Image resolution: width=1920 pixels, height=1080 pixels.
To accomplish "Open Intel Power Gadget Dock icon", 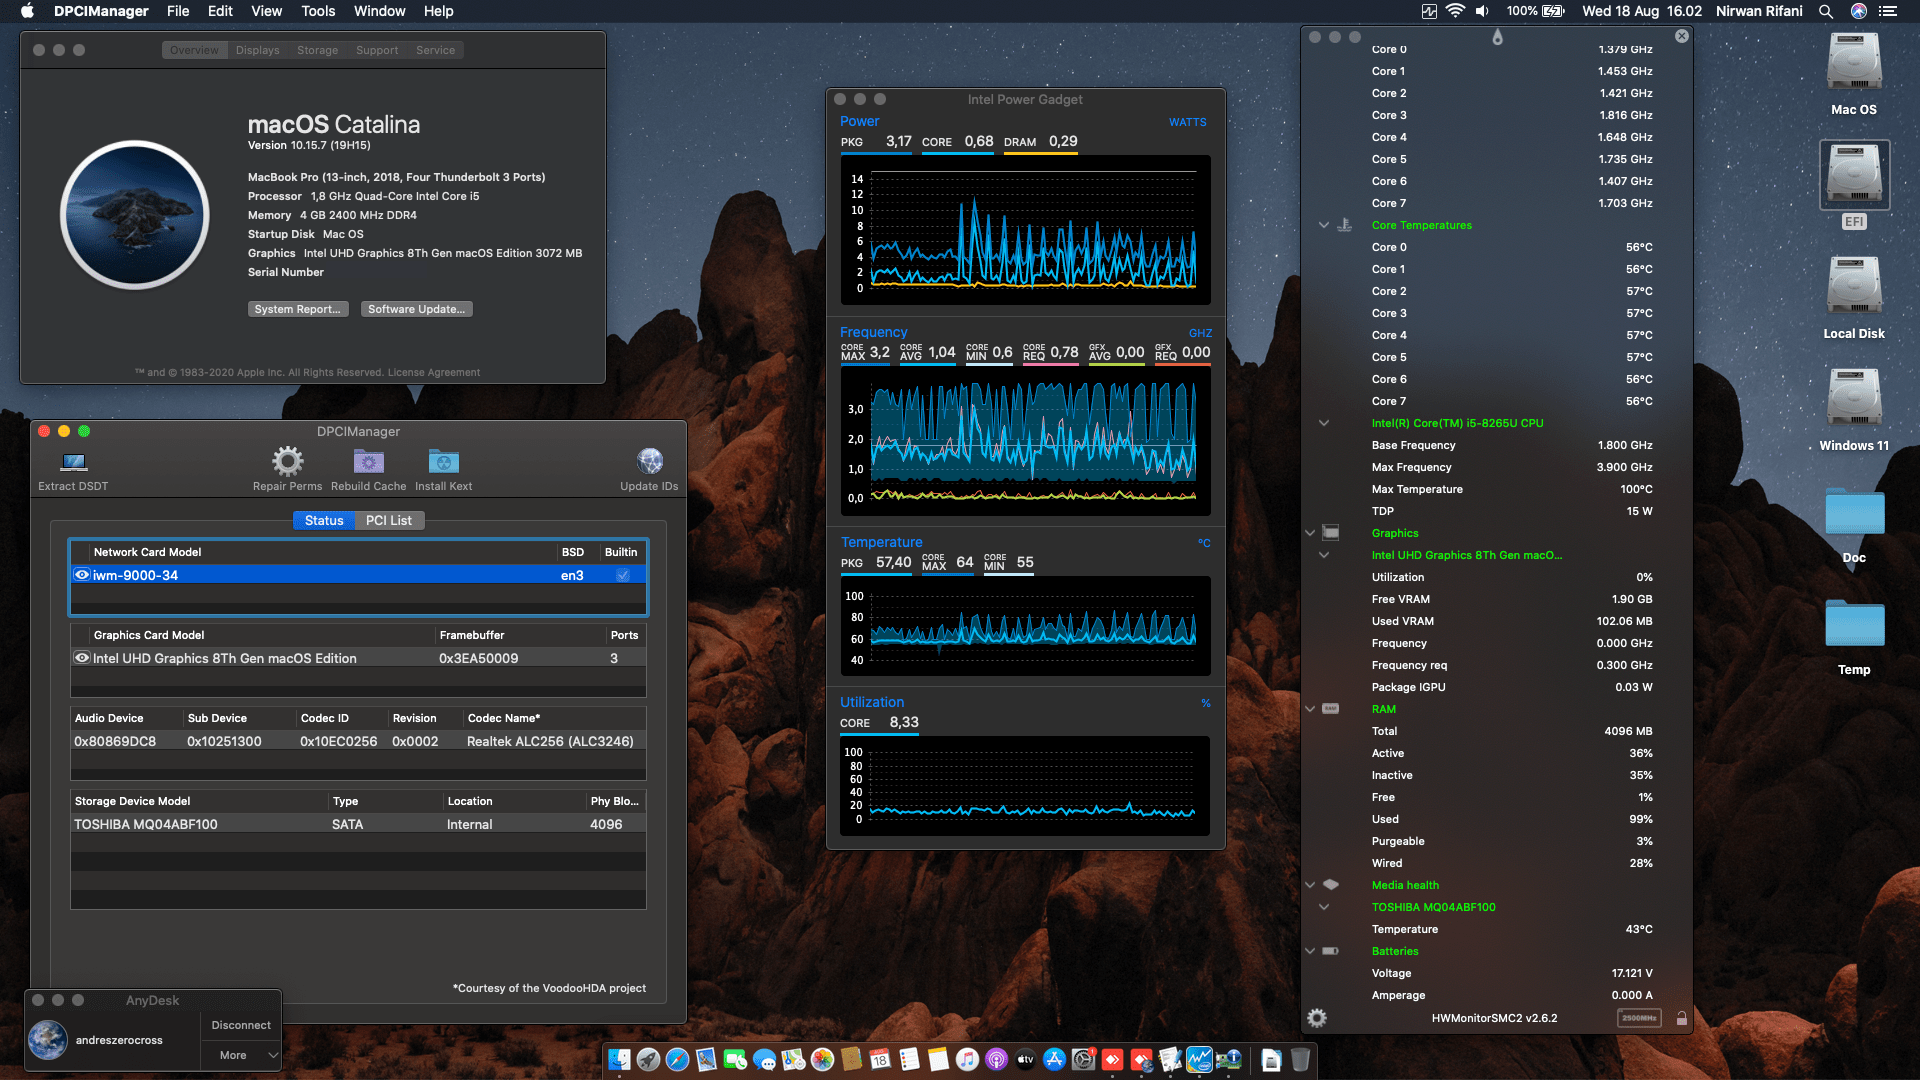I will click(1199, 1059).
